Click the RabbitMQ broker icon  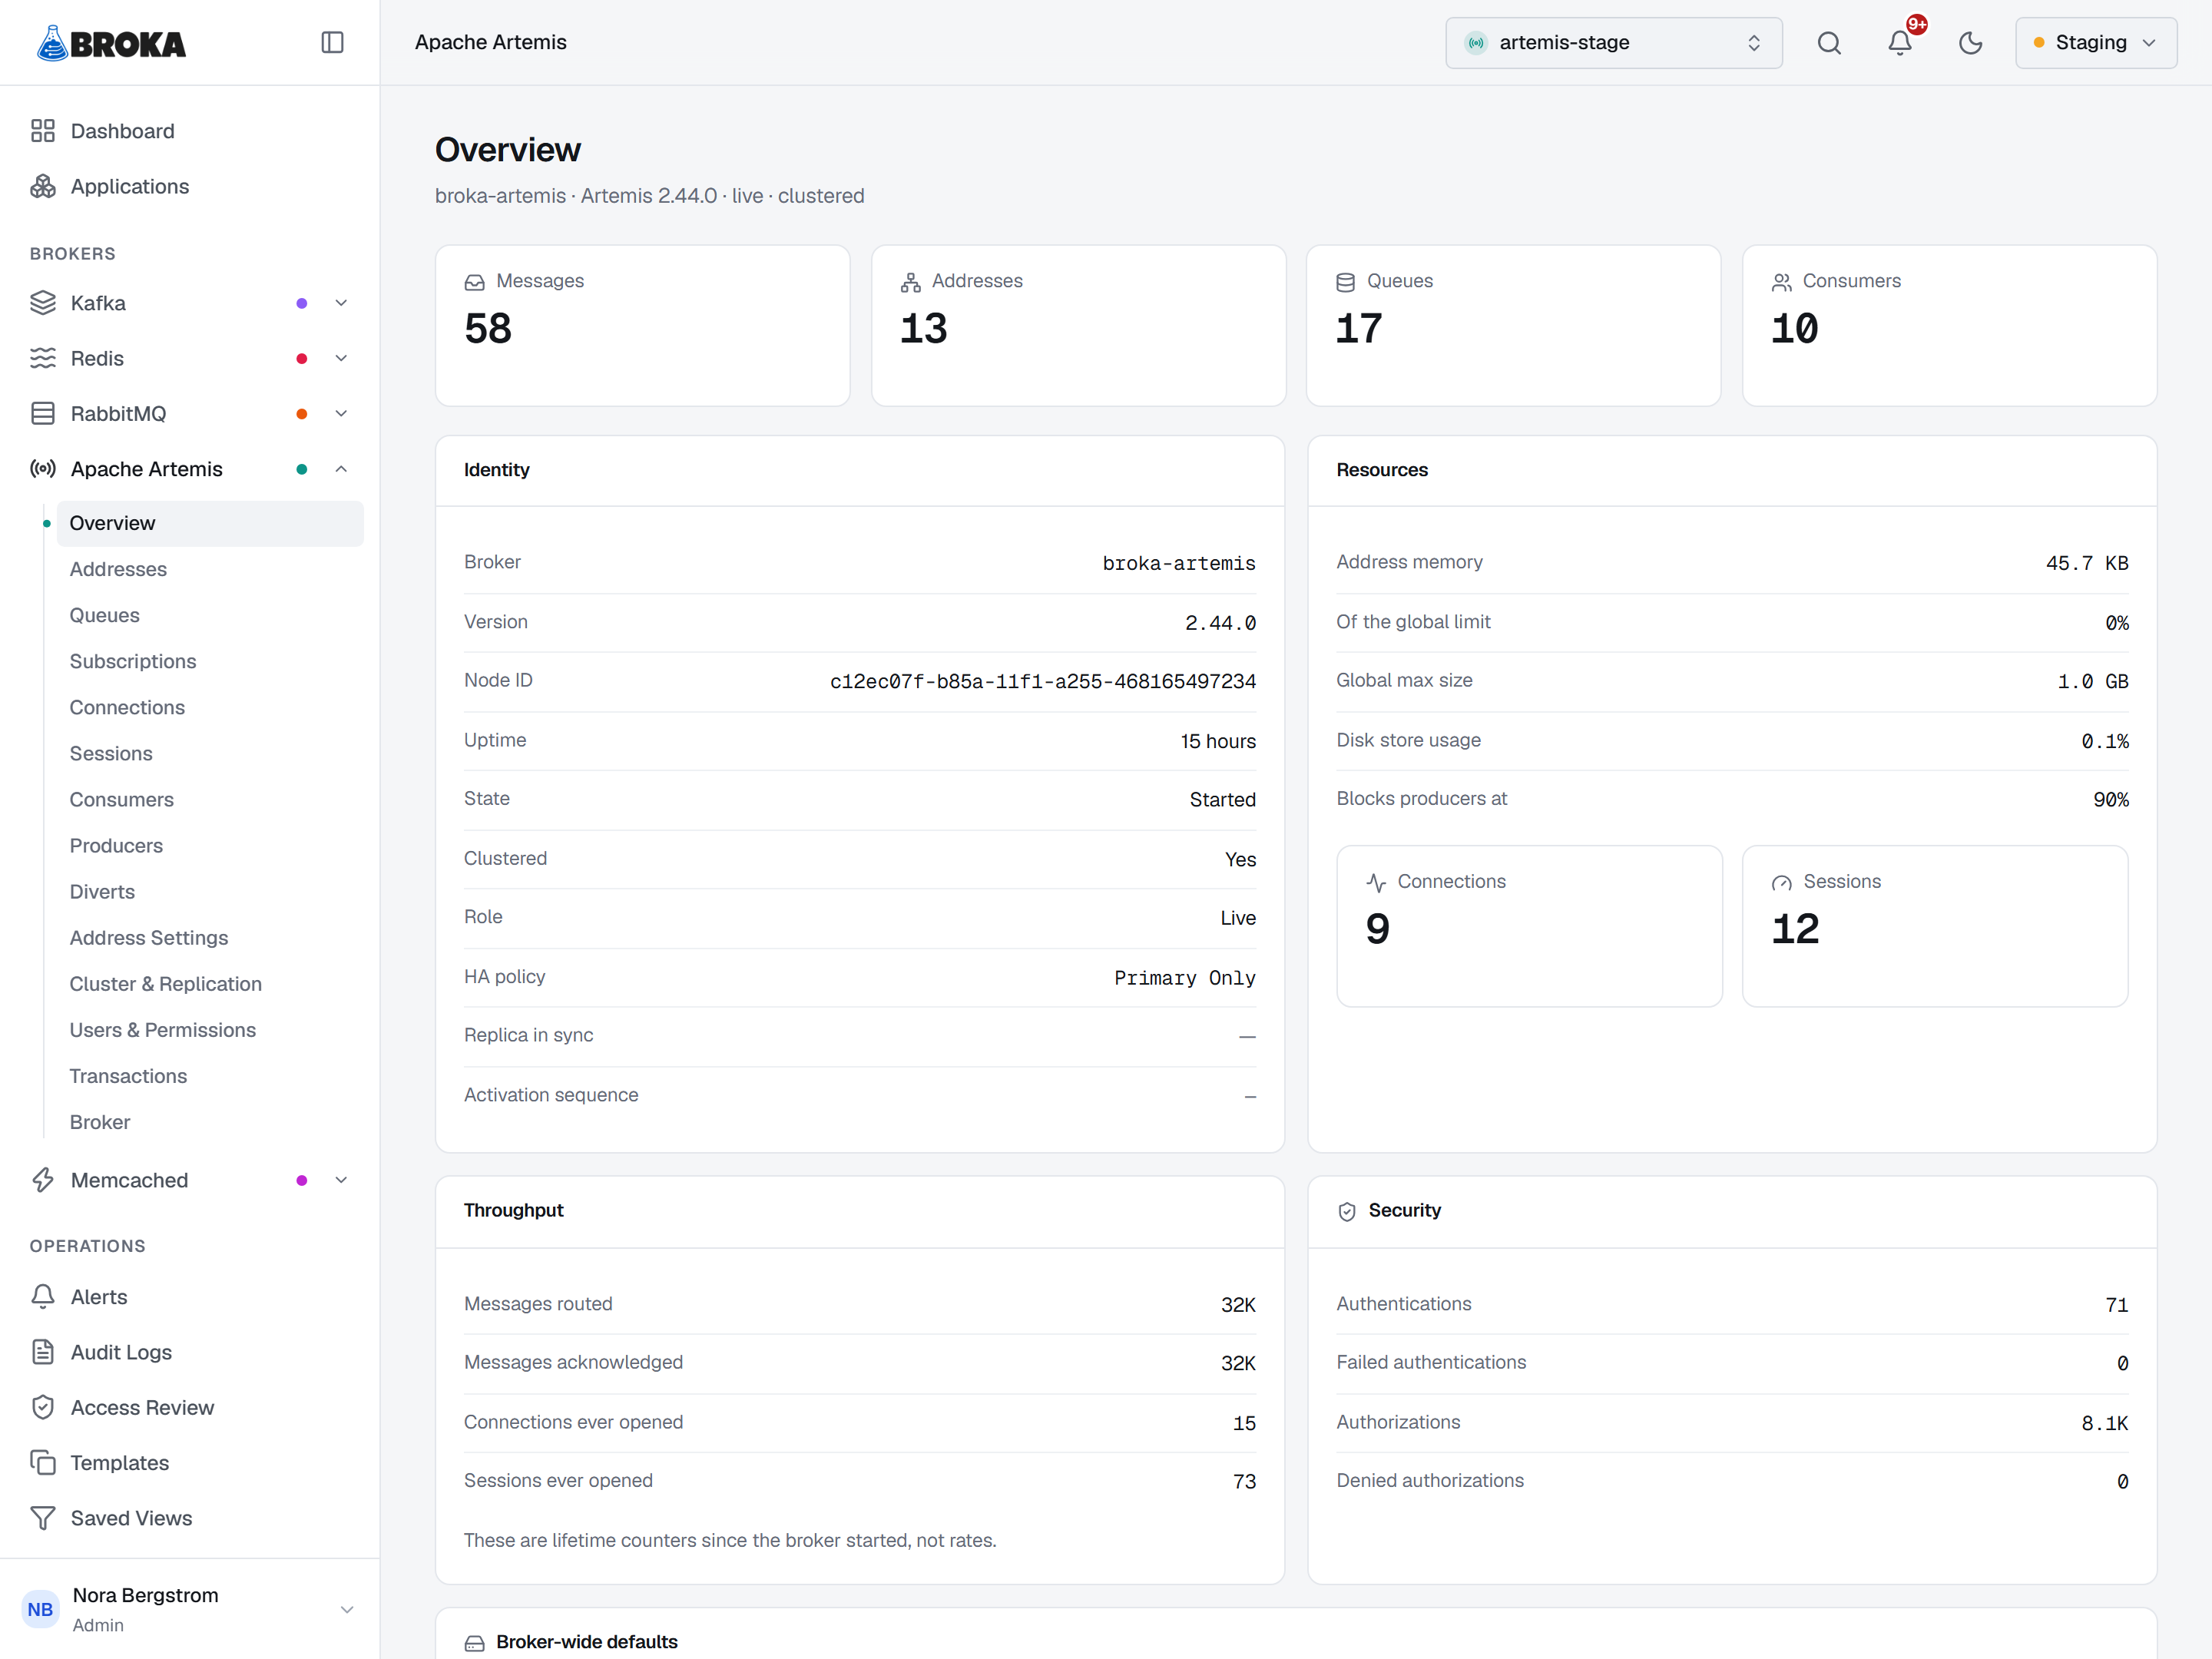(x=43, y=413)
